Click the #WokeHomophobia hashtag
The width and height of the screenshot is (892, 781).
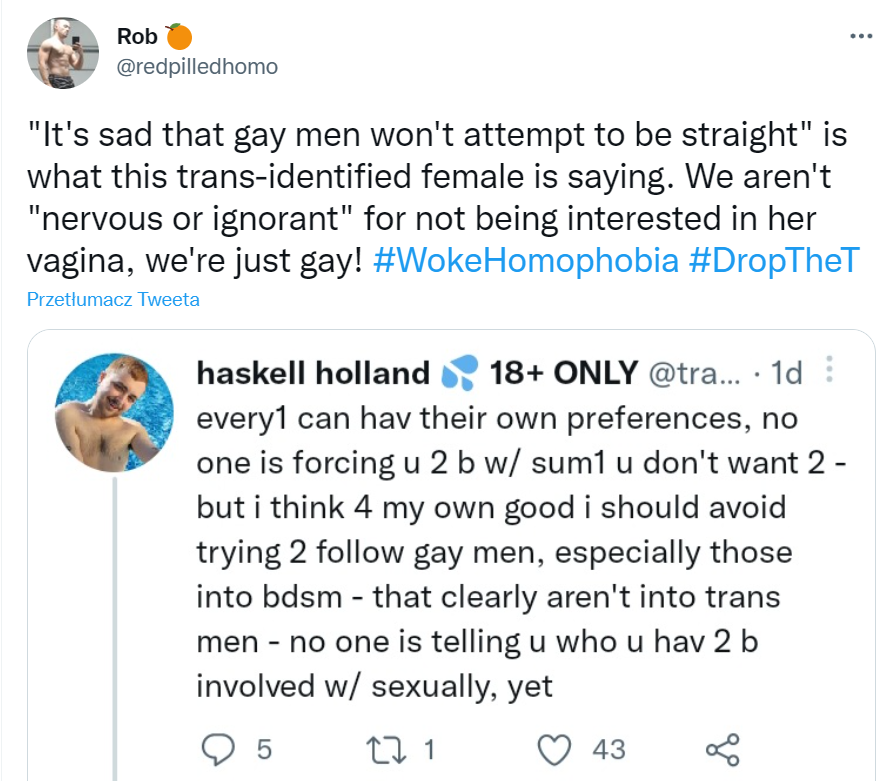point(526,261)
